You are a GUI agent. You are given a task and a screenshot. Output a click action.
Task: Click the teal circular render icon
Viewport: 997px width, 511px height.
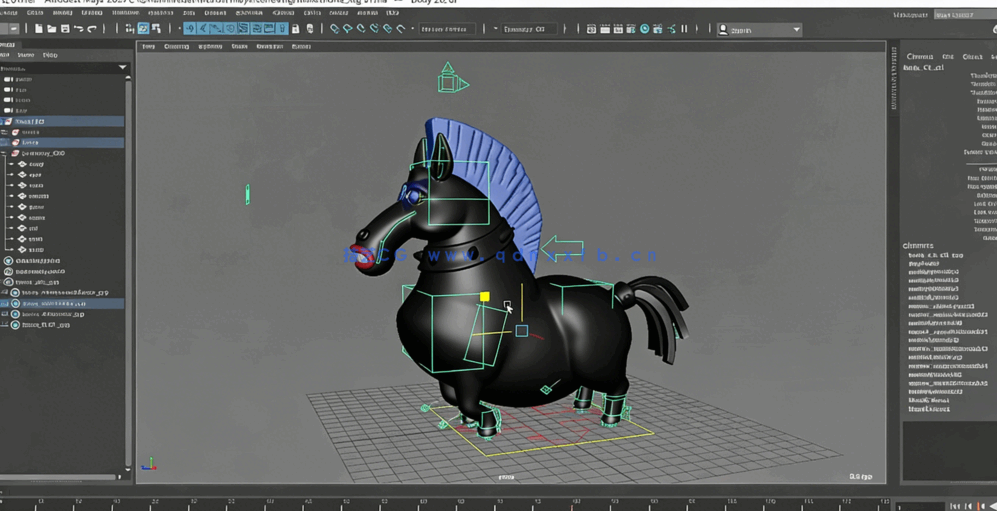(x=644, y=29)
